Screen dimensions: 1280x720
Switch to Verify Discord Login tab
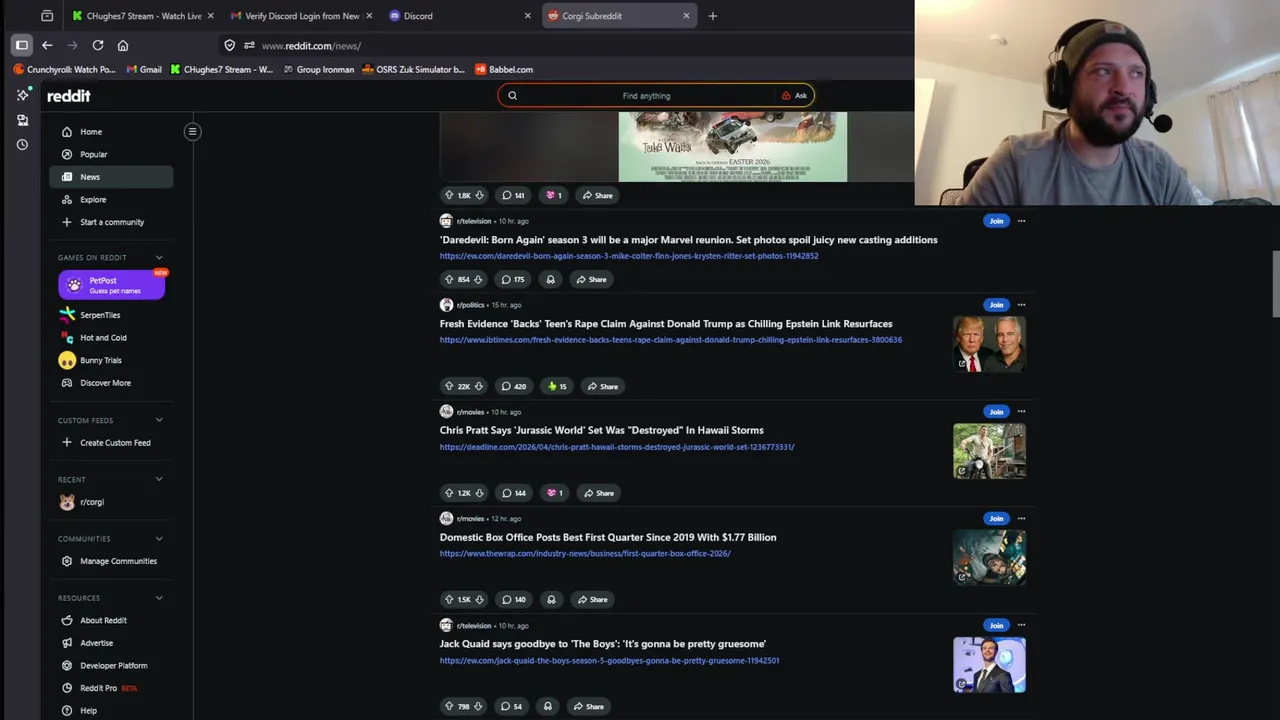(x=301, y=16)
